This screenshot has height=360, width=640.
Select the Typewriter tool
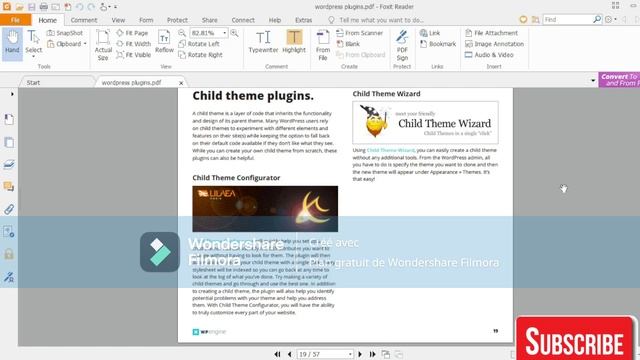click(x=263, y=42)
